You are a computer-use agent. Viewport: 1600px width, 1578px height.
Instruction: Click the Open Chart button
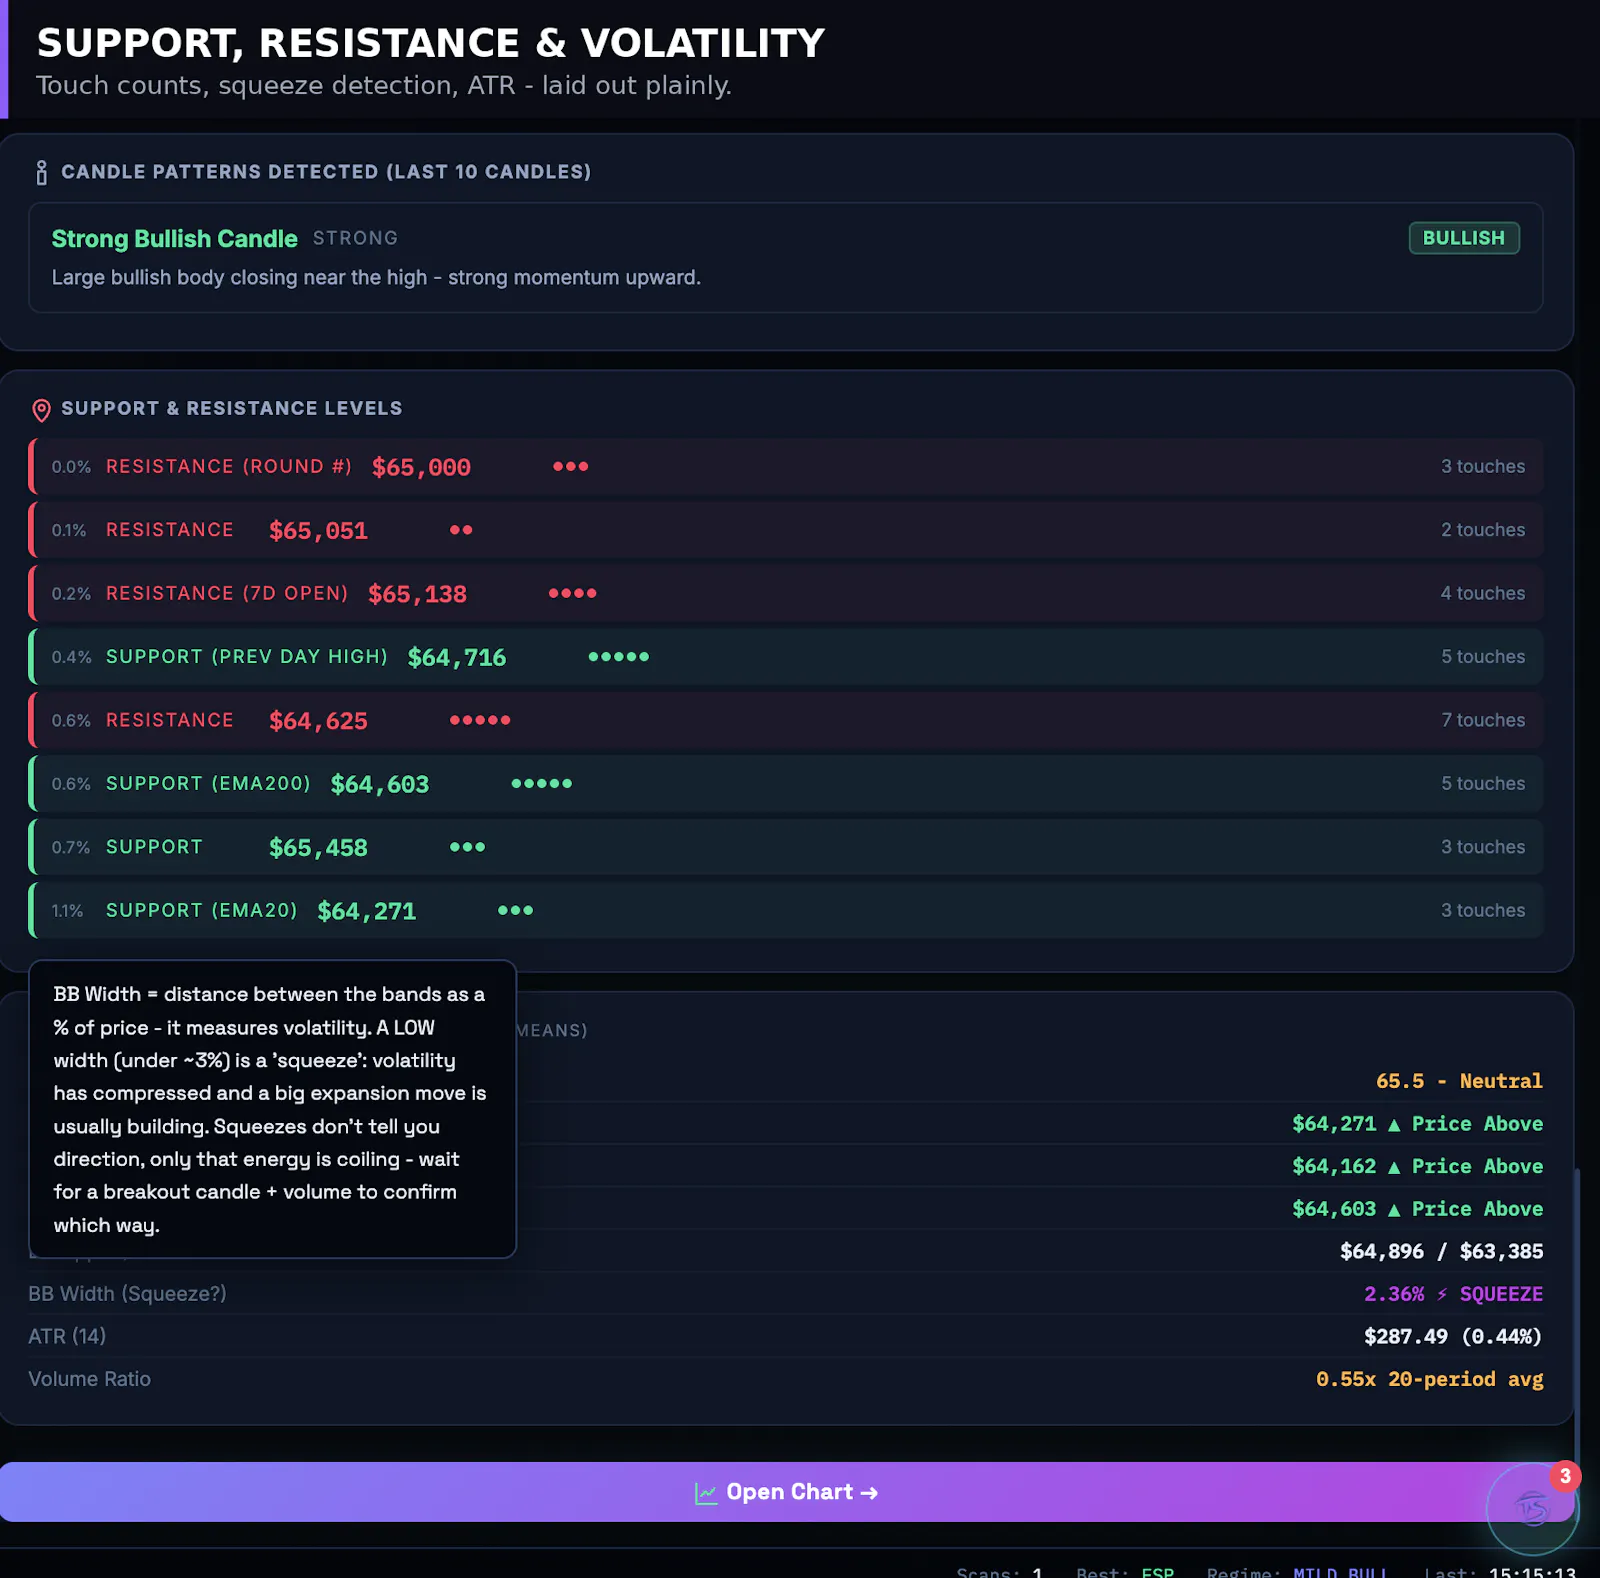coord(787,1492)
